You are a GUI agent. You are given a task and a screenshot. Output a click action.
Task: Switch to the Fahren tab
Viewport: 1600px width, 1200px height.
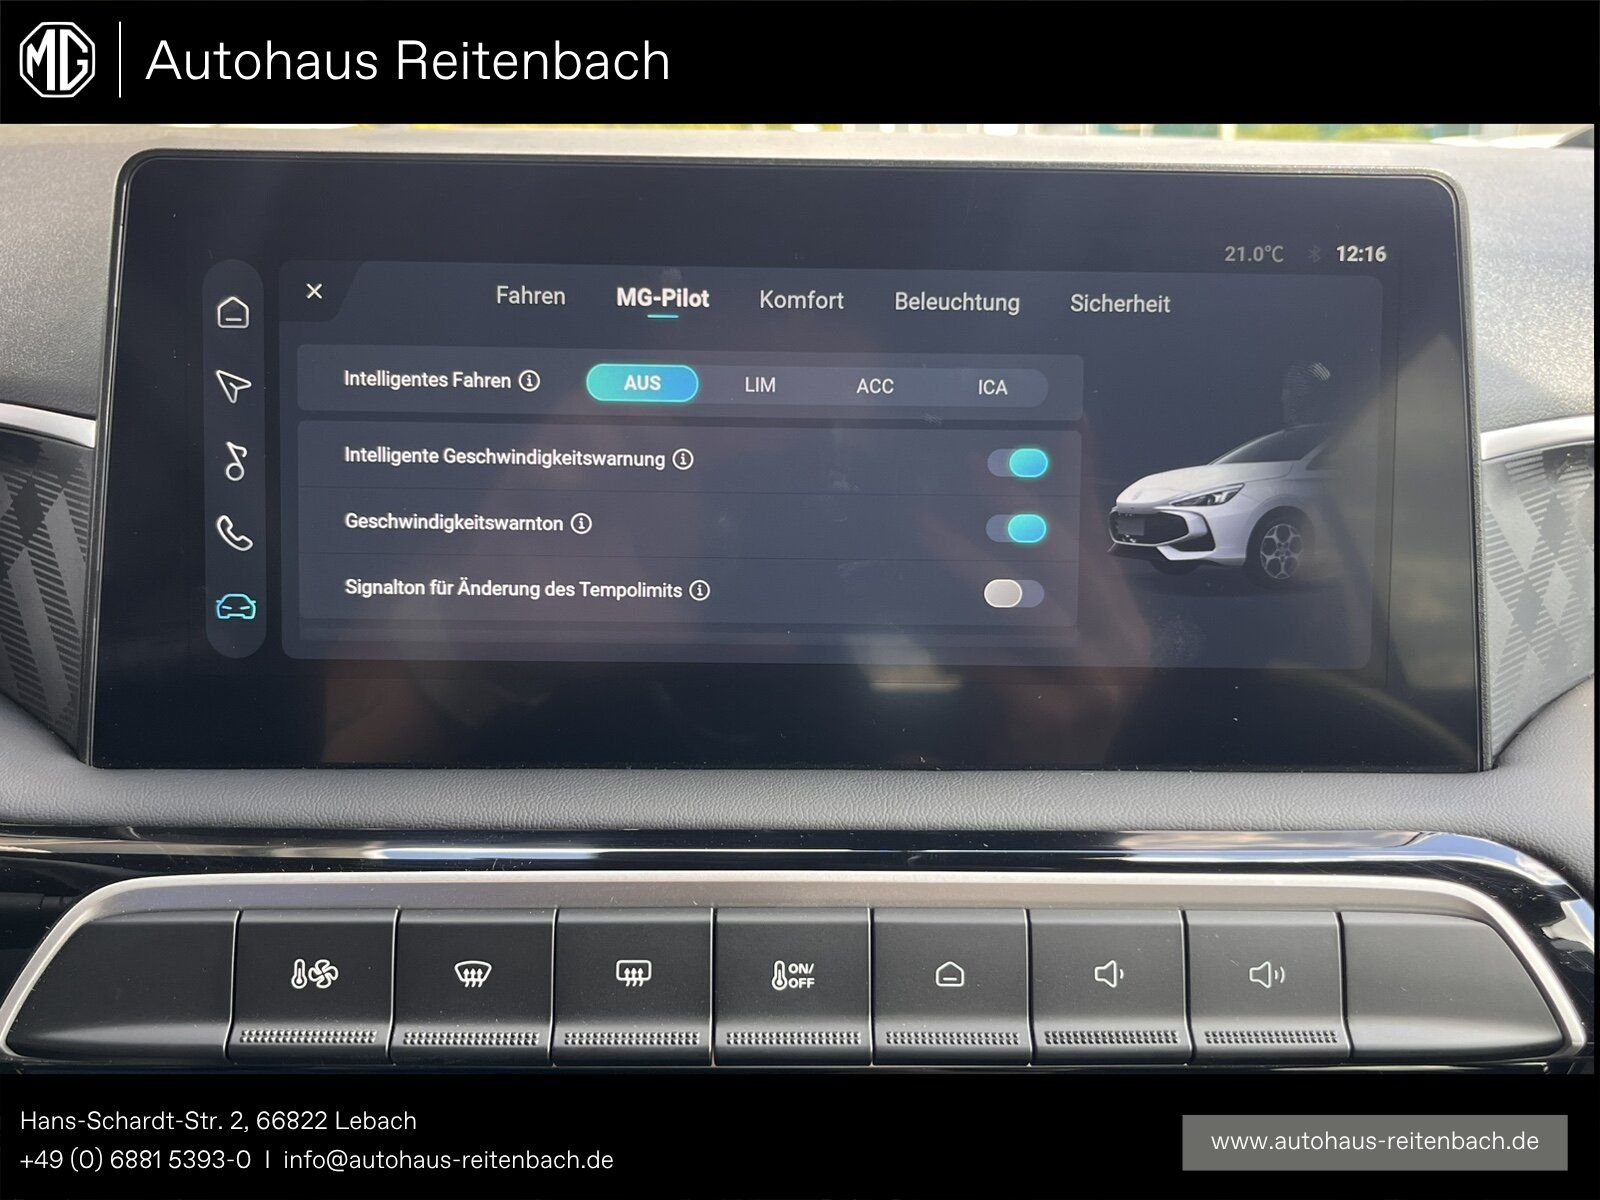point(530,296)
